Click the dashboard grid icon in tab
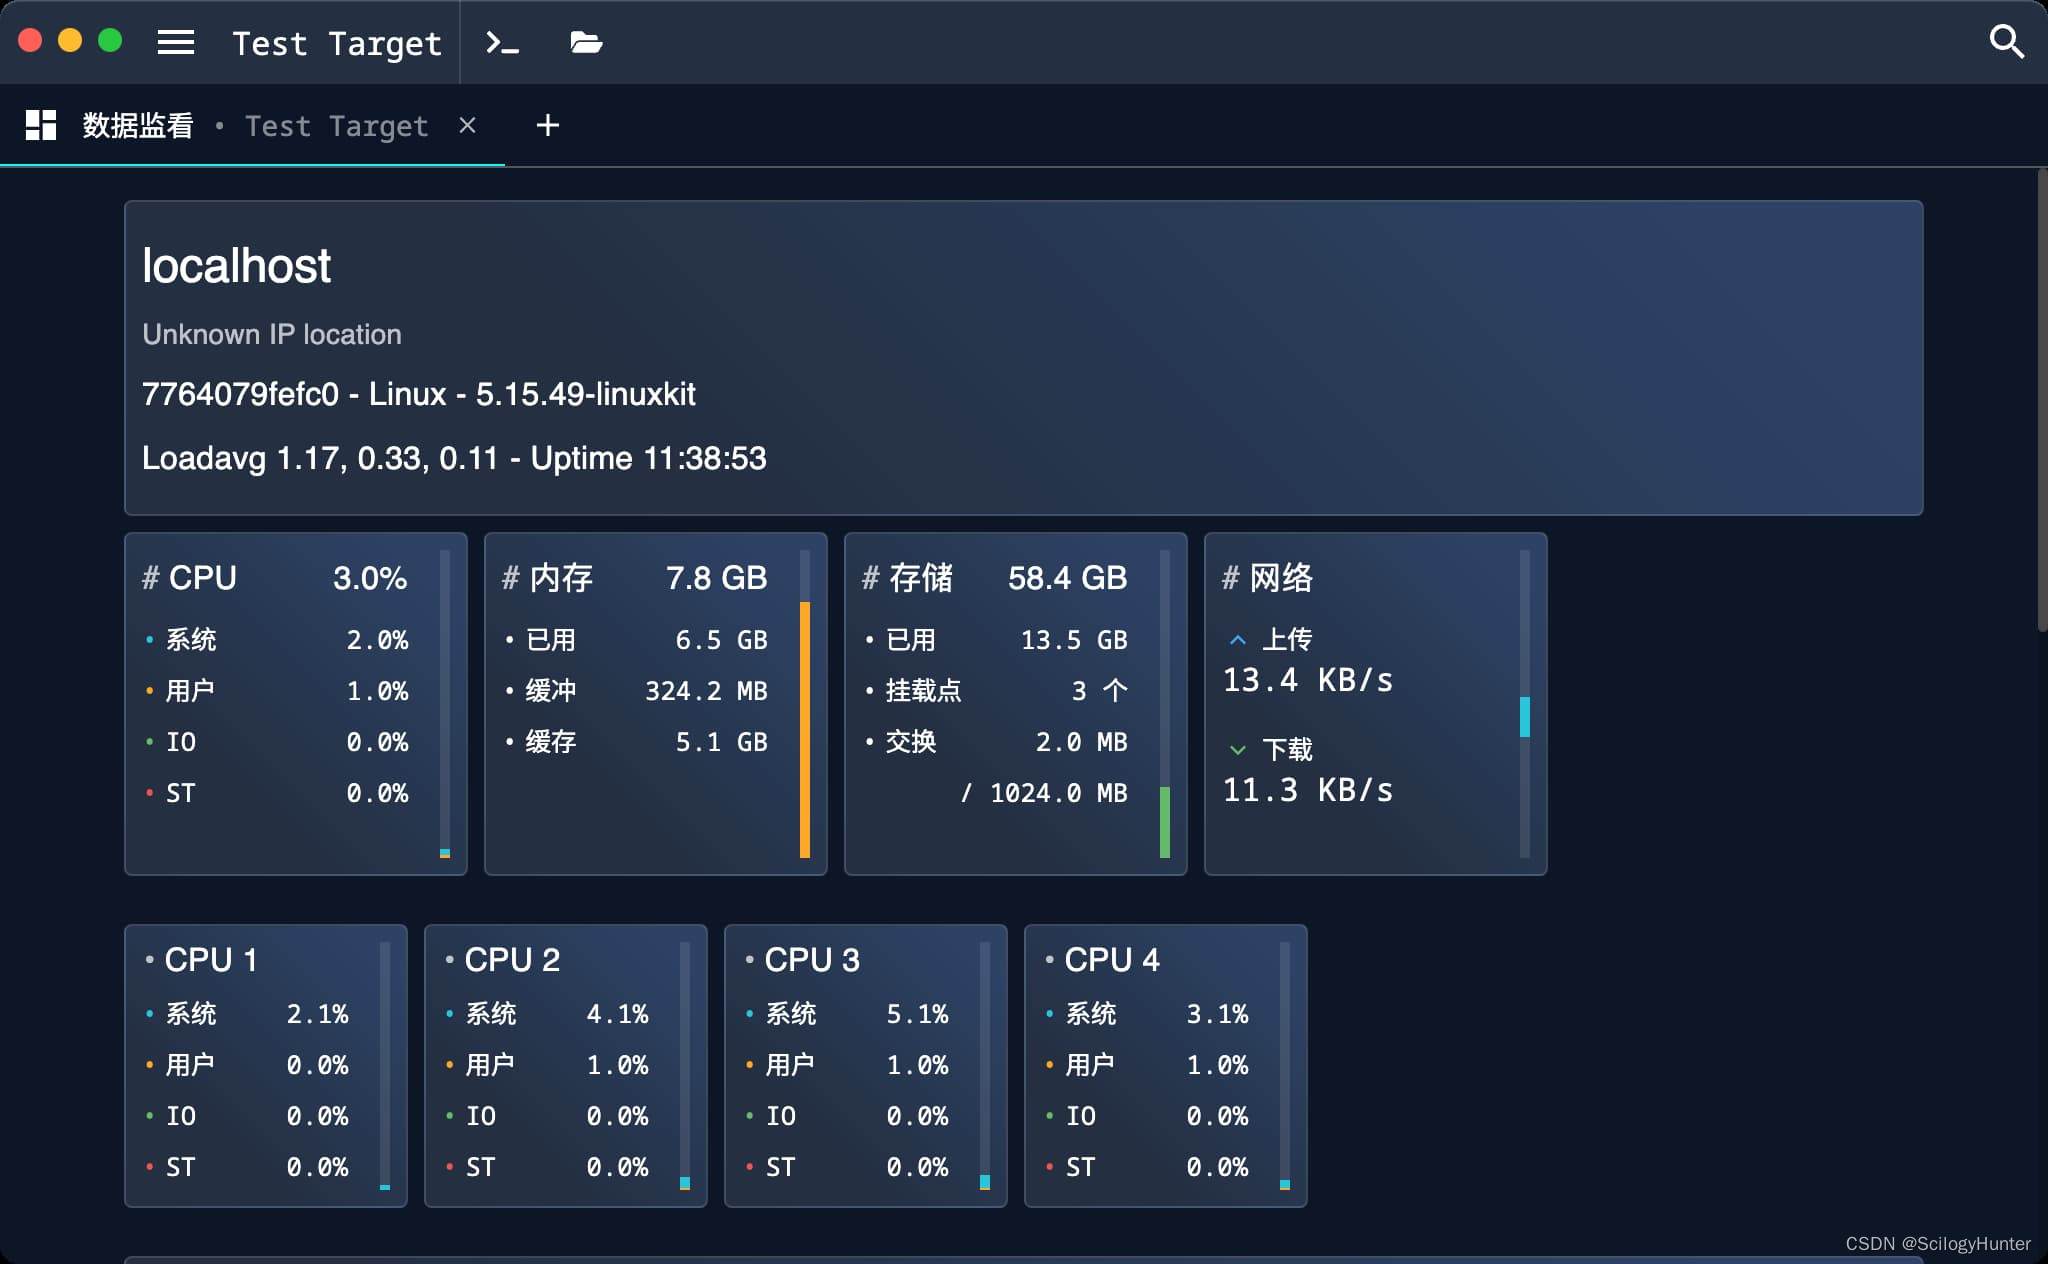 [x=41, y=125]
